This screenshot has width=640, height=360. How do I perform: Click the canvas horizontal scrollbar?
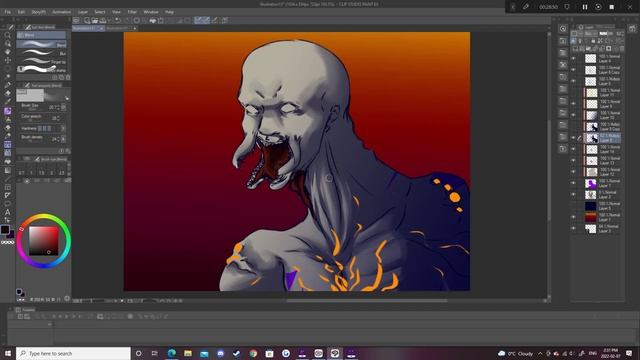(x=367, y=301)
